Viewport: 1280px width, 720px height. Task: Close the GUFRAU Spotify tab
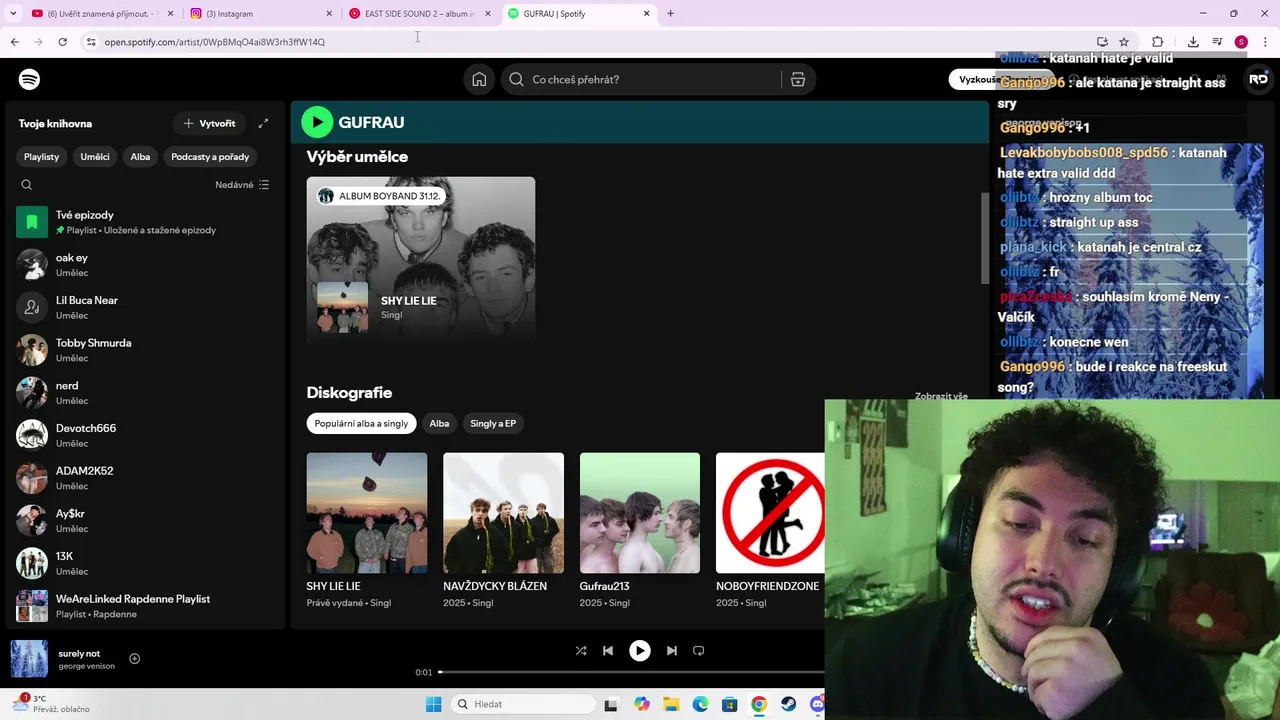click(647, 14)
